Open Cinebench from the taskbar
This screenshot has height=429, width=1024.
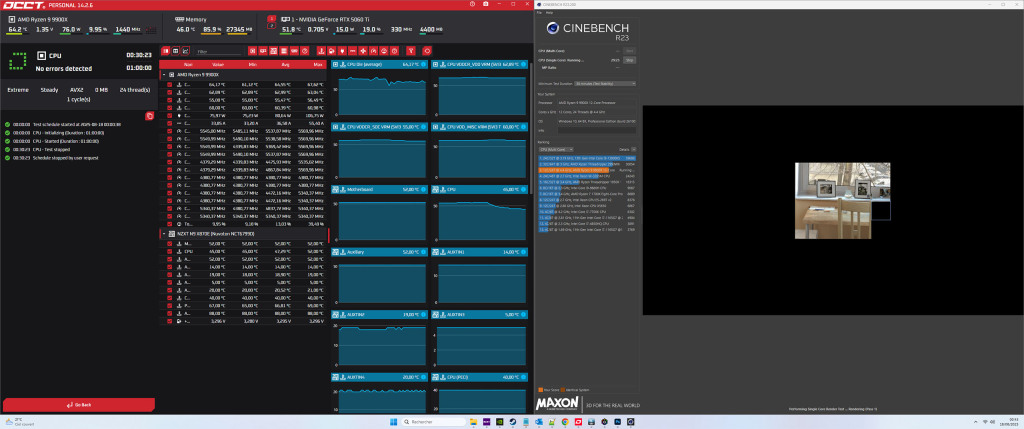point(630,422)
